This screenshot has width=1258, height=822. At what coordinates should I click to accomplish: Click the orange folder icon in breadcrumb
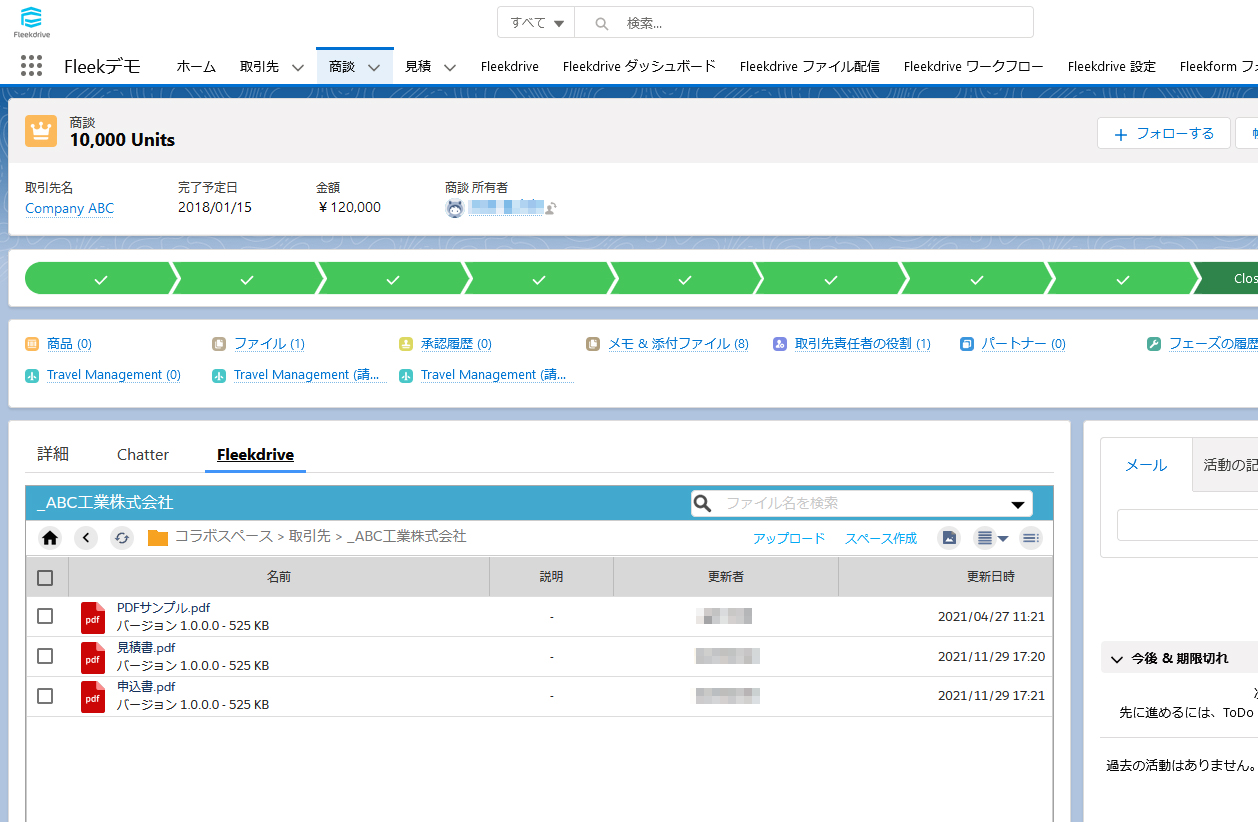[x=158, y=538]
